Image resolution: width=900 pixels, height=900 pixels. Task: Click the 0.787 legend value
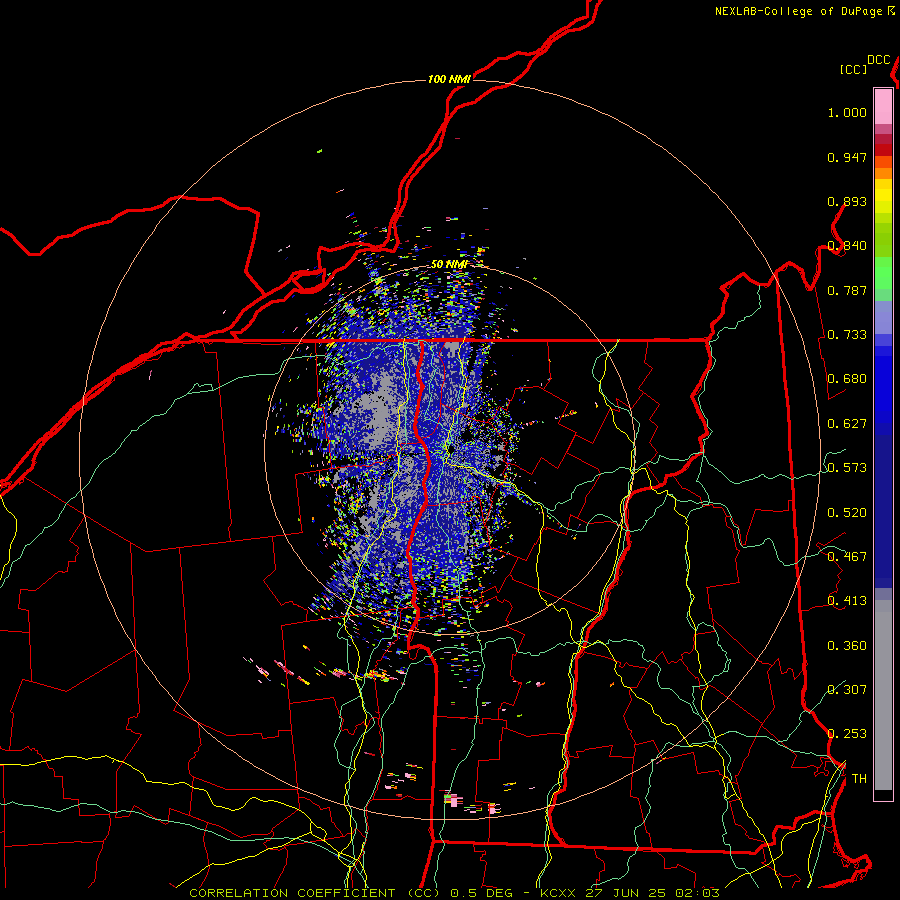point(847,290)
